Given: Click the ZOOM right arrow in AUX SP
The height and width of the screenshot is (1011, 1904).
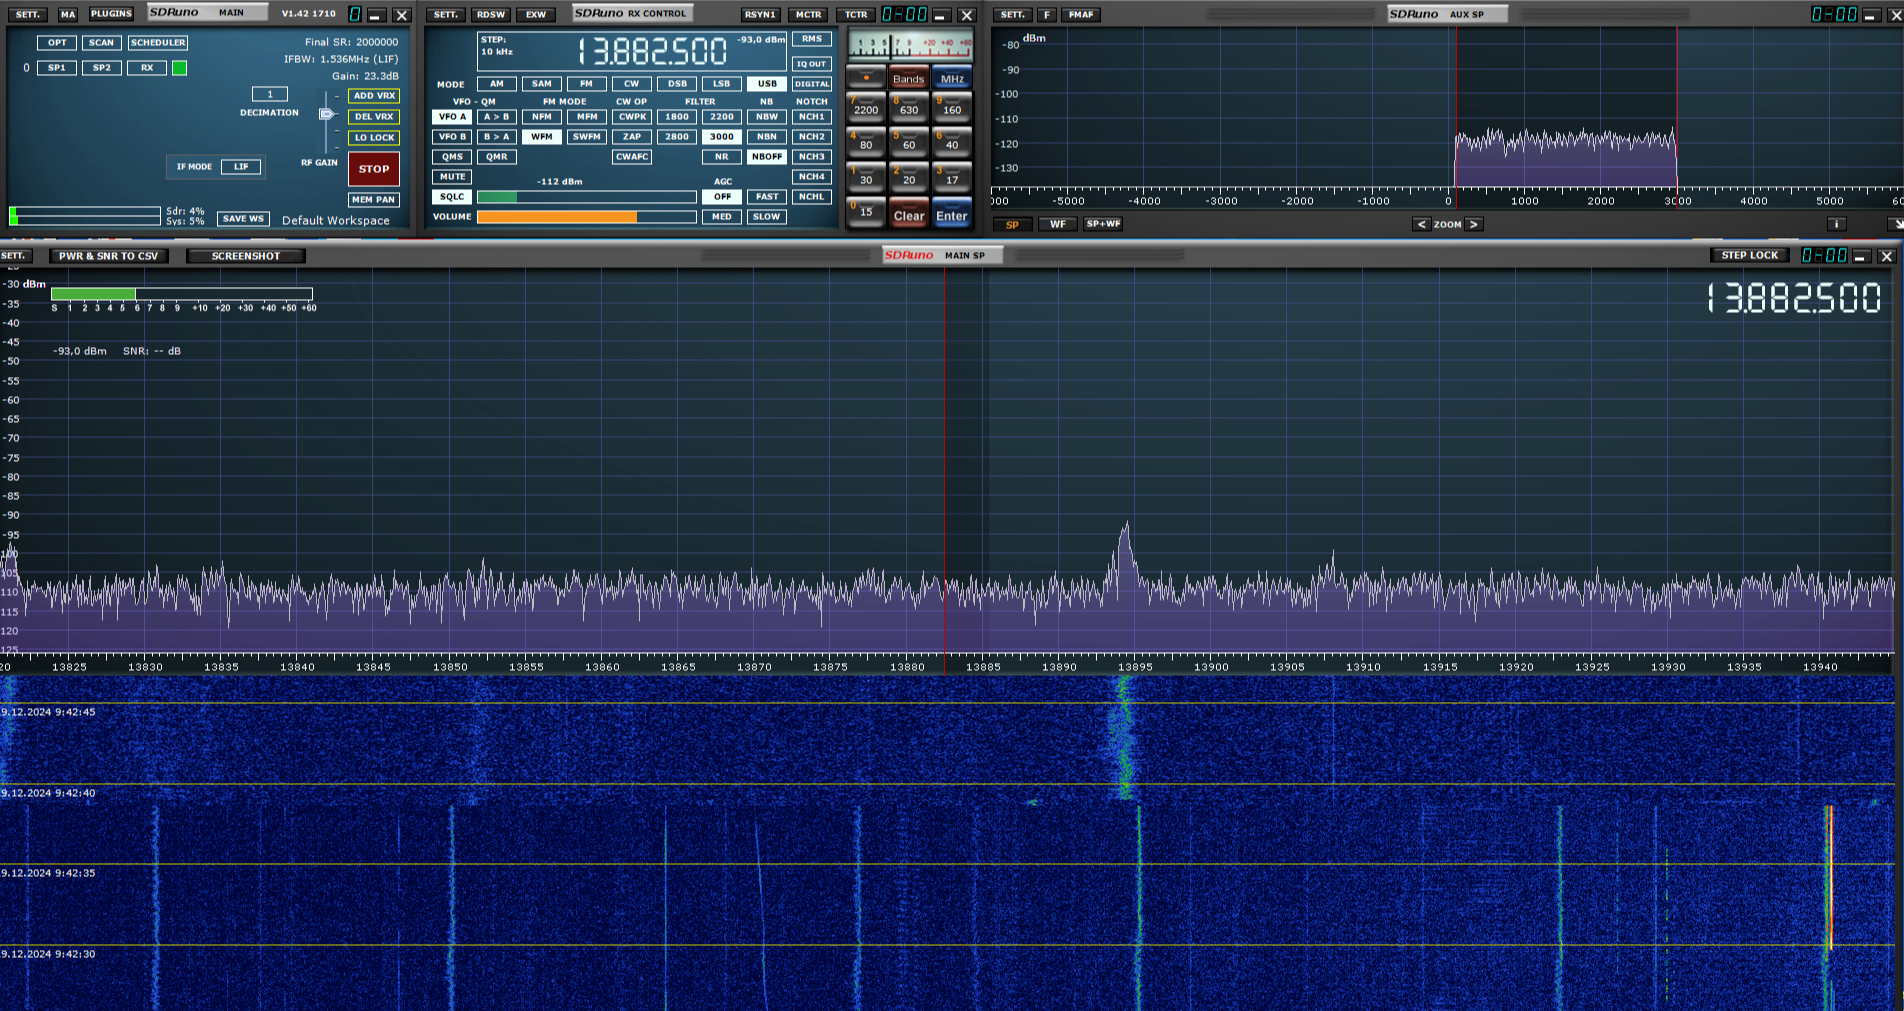Looking at the screenshot, I should [1473, 224].
